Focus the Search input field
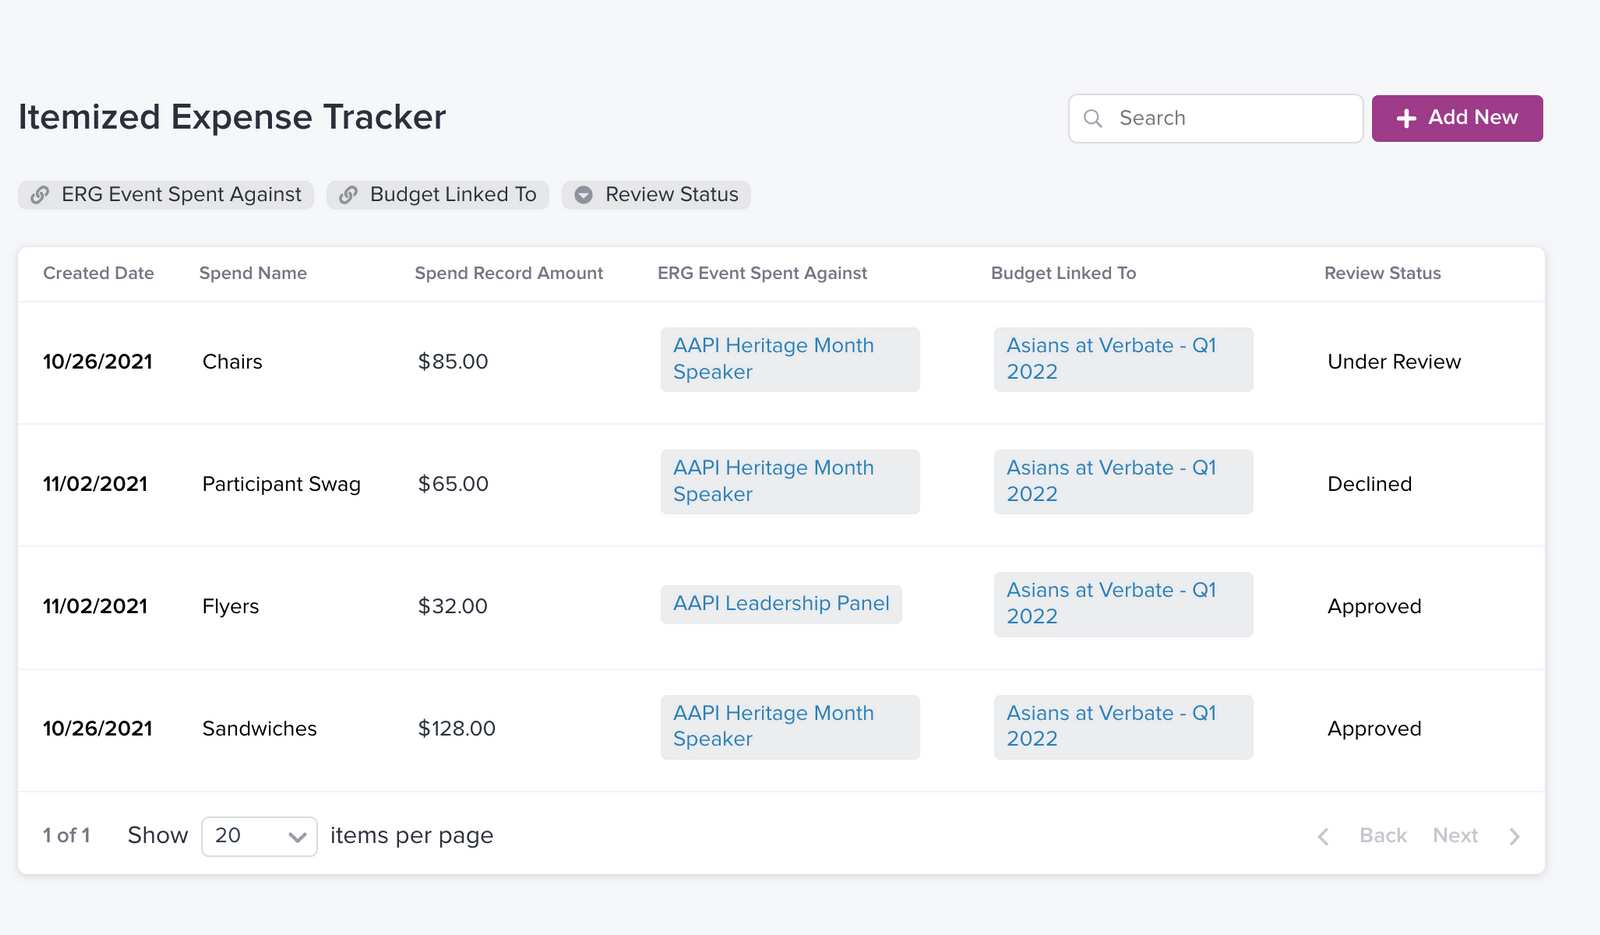The image size is (1600, 935). [1230, 119]
